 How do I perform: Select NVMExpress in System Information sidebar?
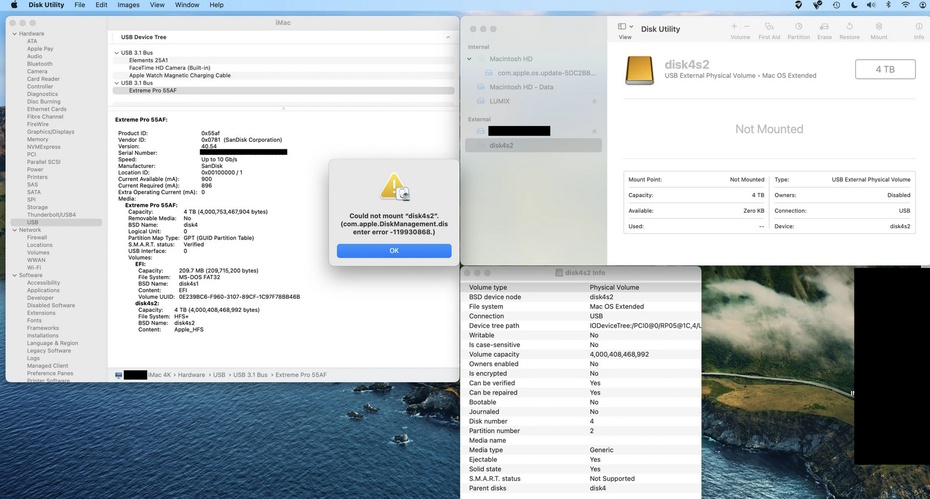(x=43, y=147)
